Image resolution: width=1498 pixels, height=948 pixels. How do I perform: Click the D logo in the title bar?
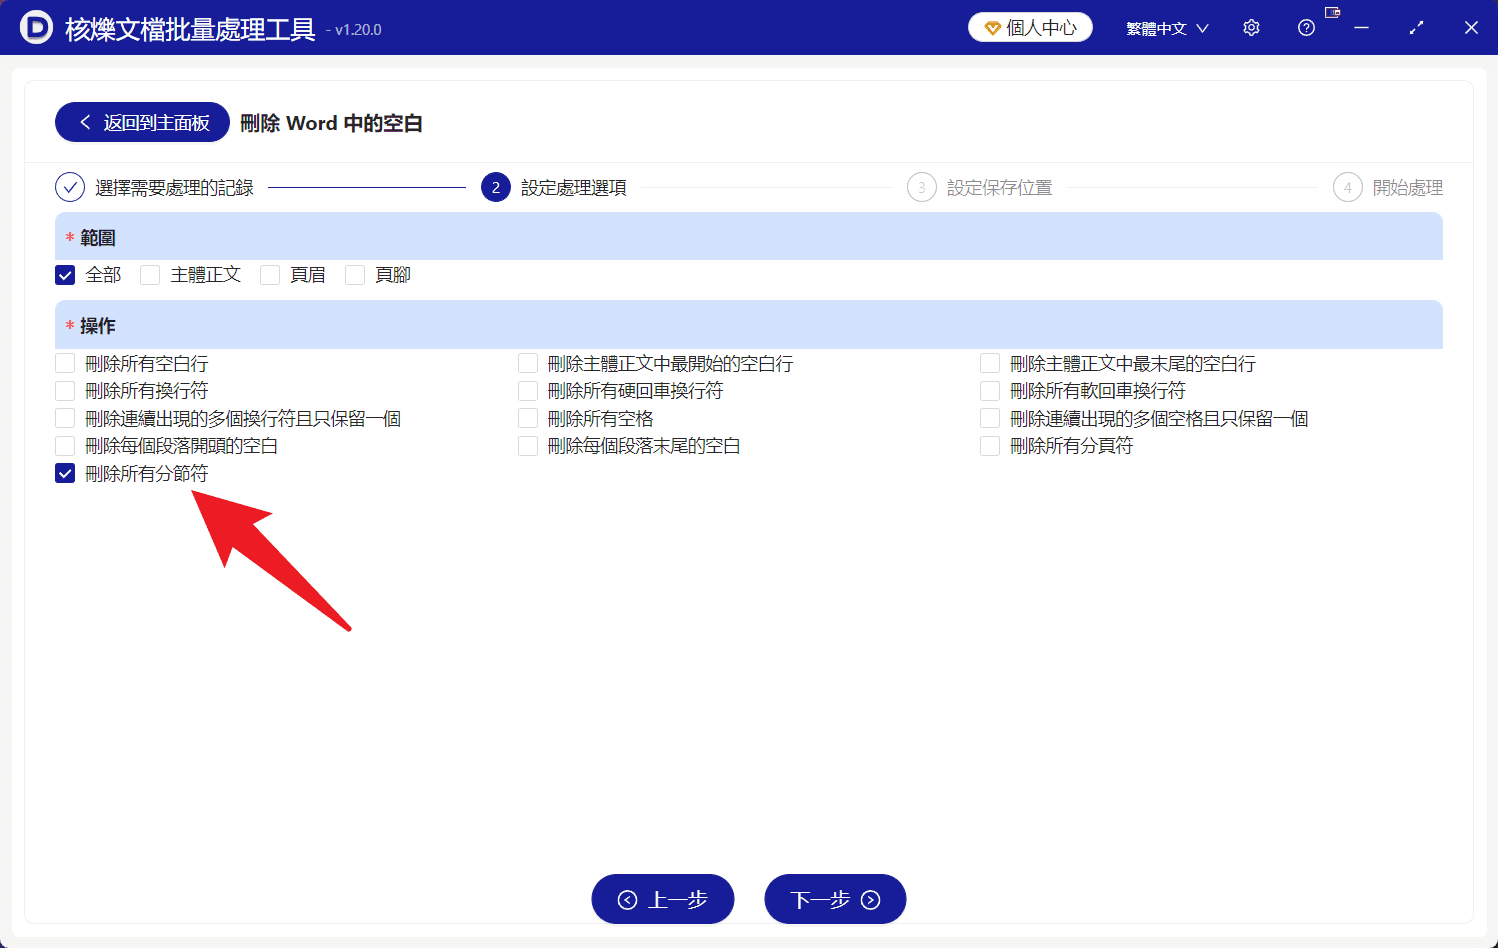[36, 27]
